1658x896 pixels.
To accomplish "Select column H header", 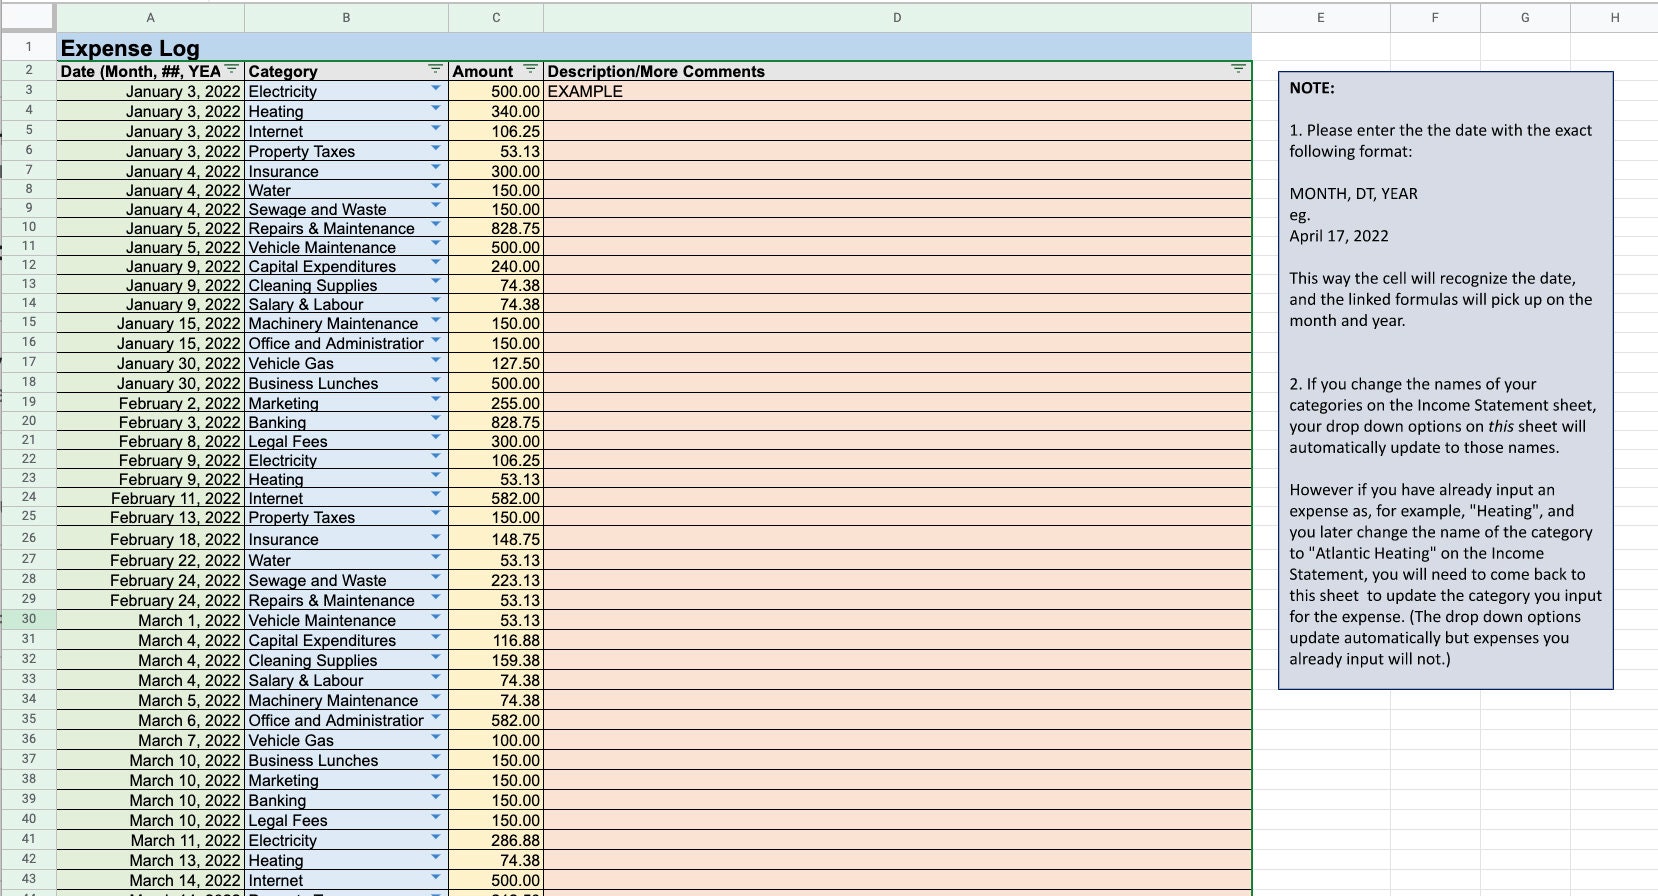I will click(1614, 17).
